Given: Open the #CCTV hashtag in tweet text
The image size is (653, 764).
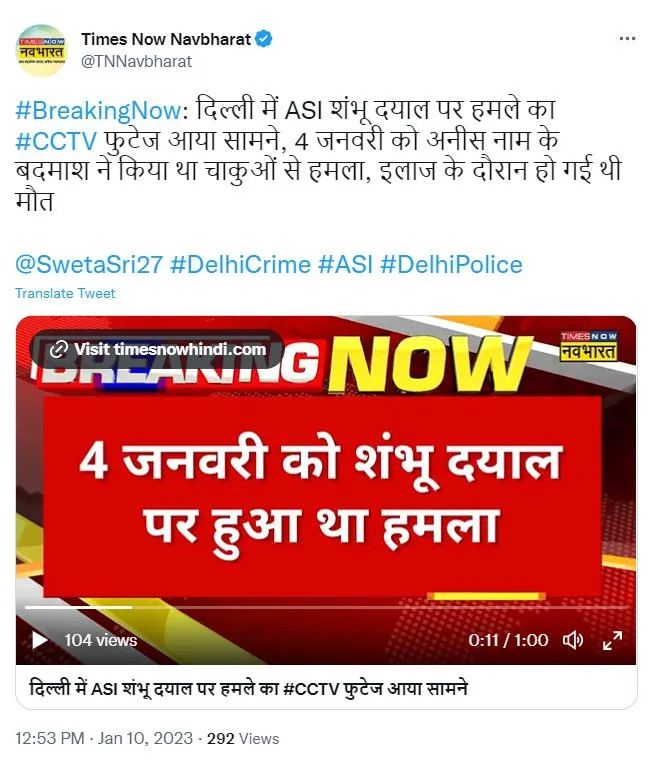Looking at the screenshot, I should point(56,141).
